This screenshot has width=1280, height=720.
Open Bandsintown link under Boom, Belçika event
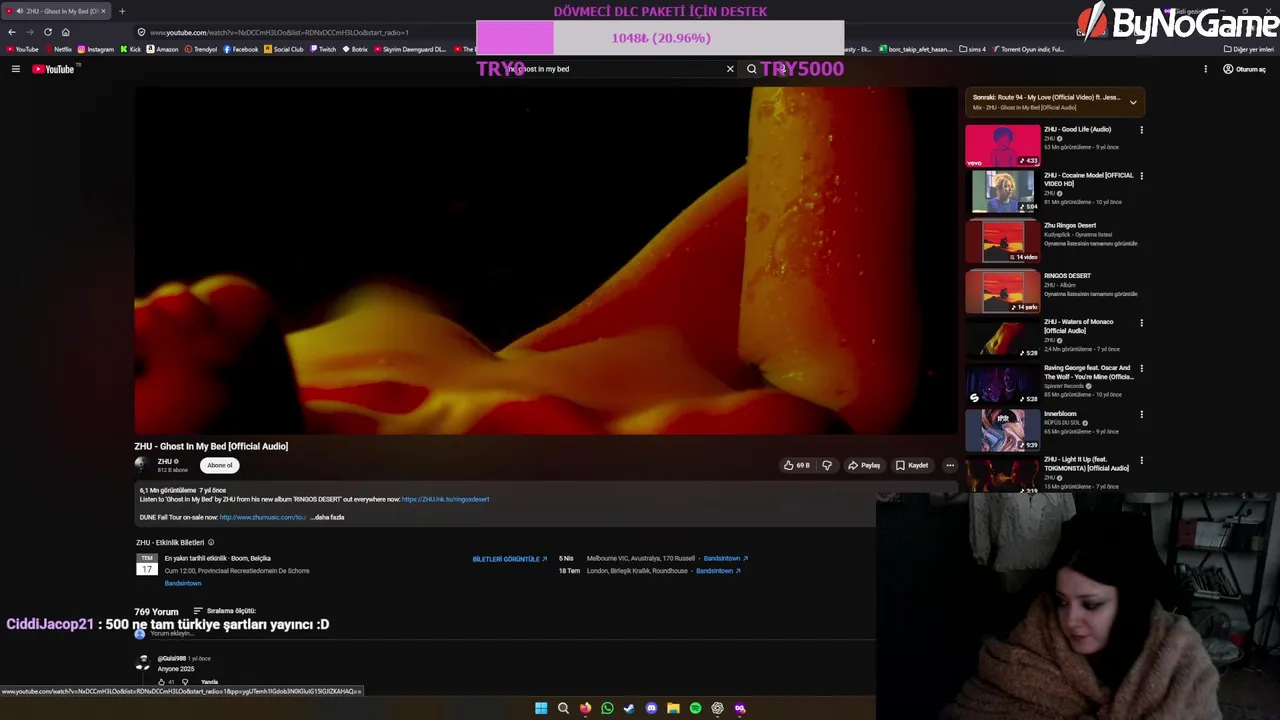[x=183, y=583]
